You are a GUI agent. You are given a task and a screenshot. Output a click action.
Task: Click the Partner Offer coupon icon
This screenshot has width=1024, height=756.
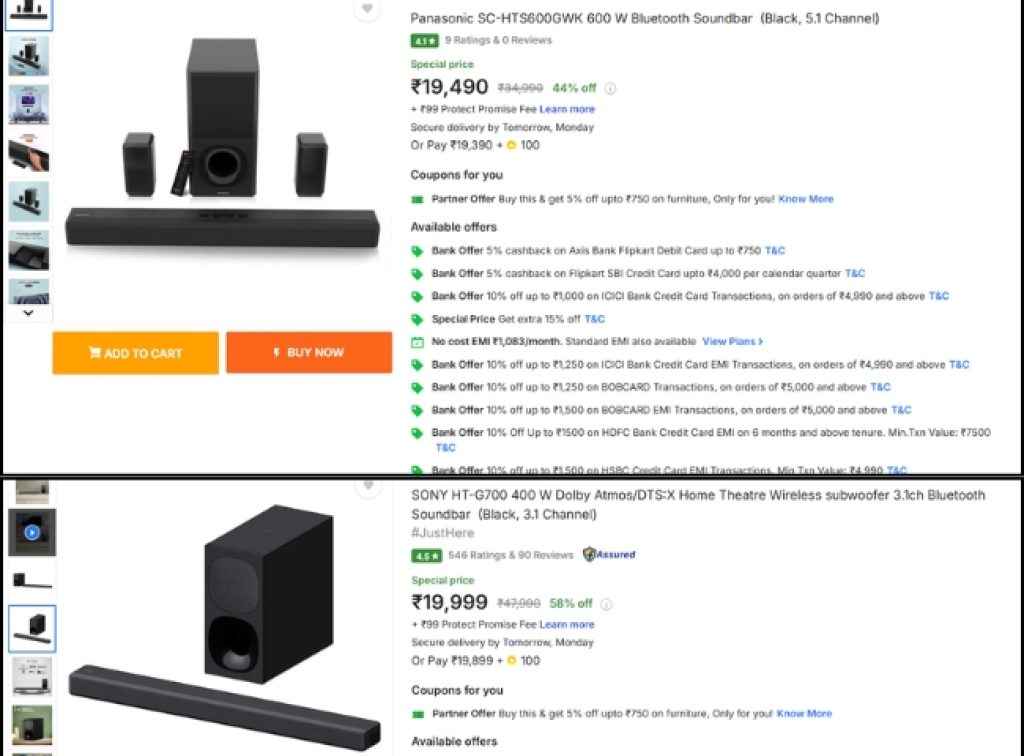pyautogui.click(x=415, y=199)
